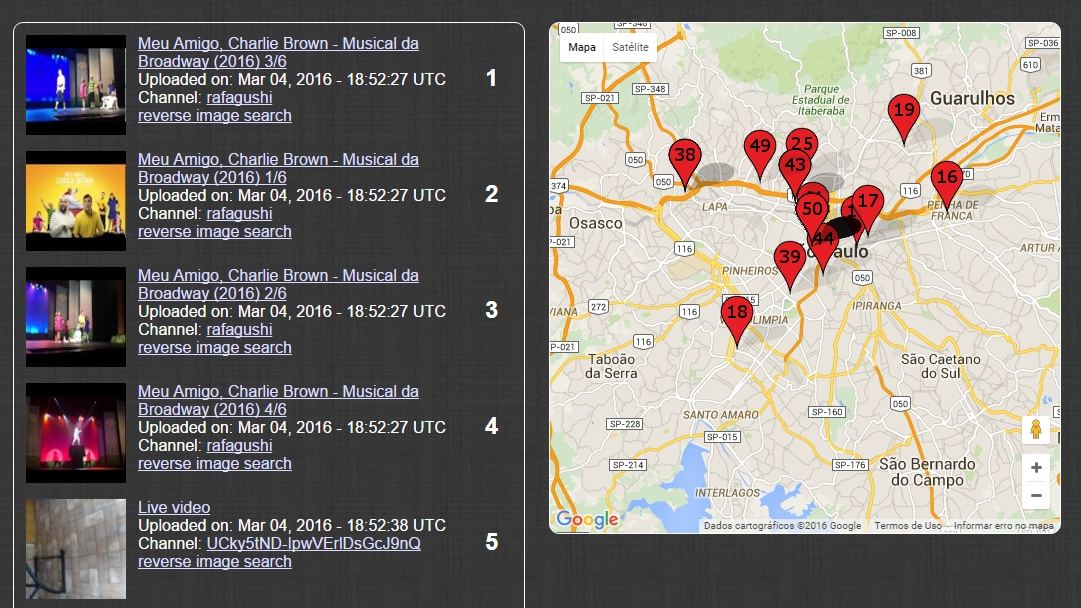Screen dimensions: 1081x608
Task: Open Google logo link on map
Action: [587, 519]
